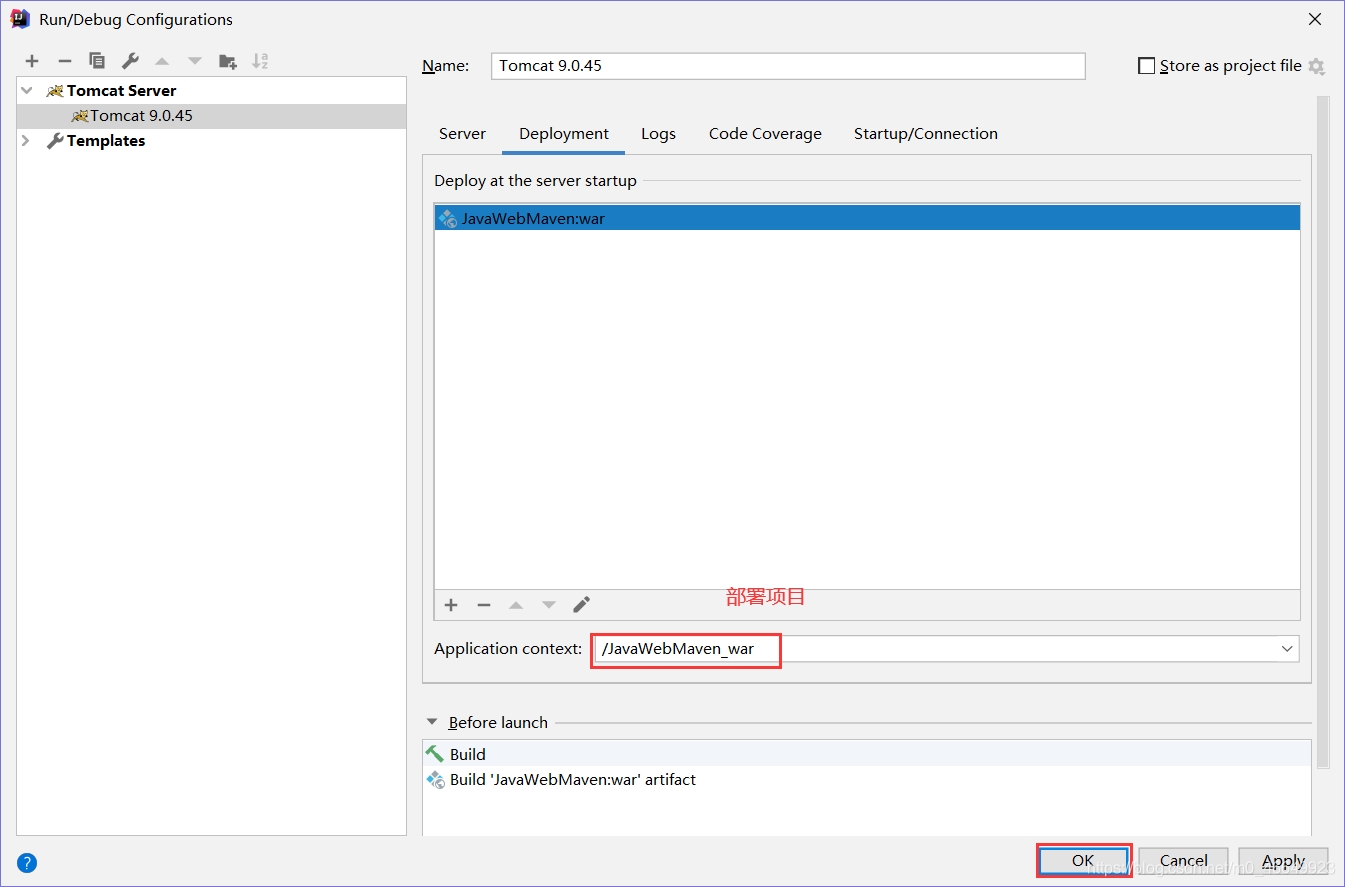This screenshot has width=1345, height=887.
Task: Switch to the Server tab
Action: tap(462, 134)
